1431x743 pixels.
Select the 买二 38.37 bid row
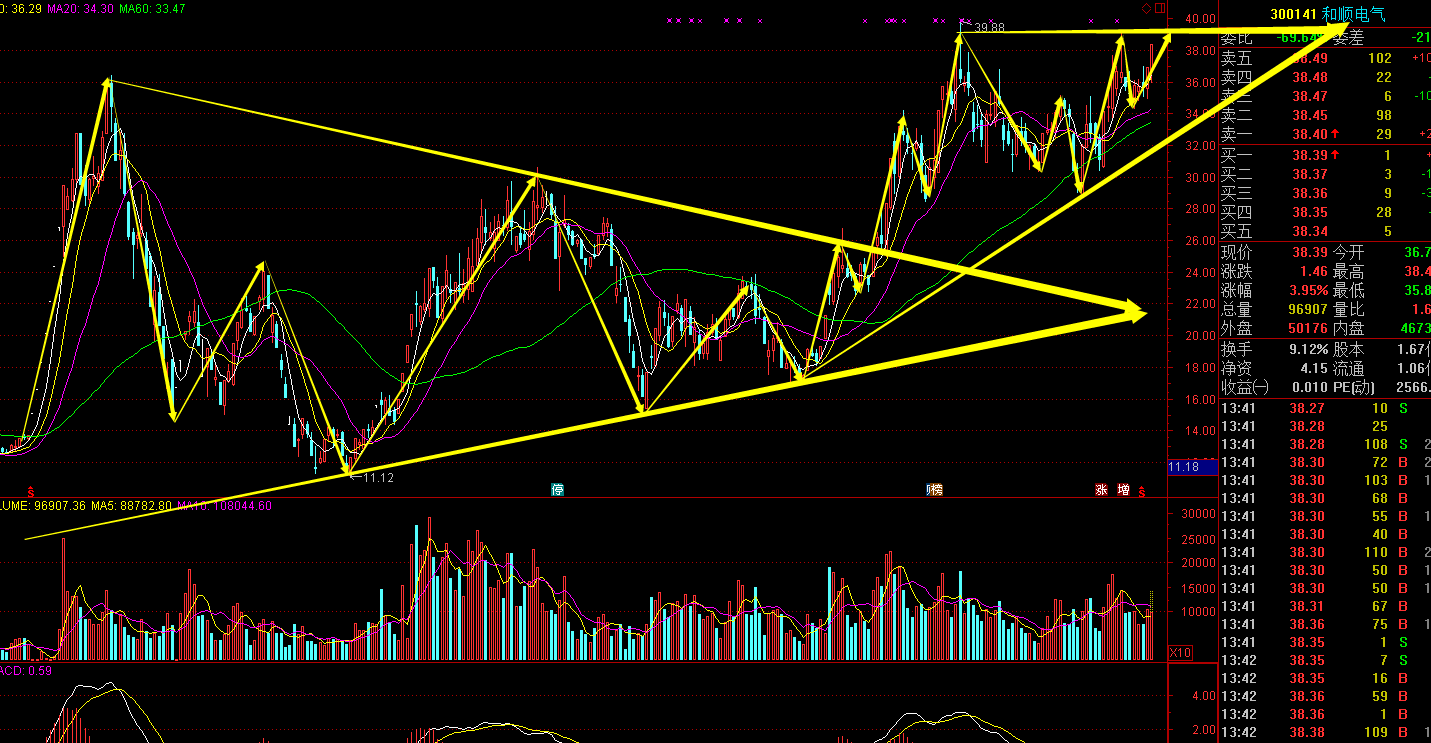1325,175
